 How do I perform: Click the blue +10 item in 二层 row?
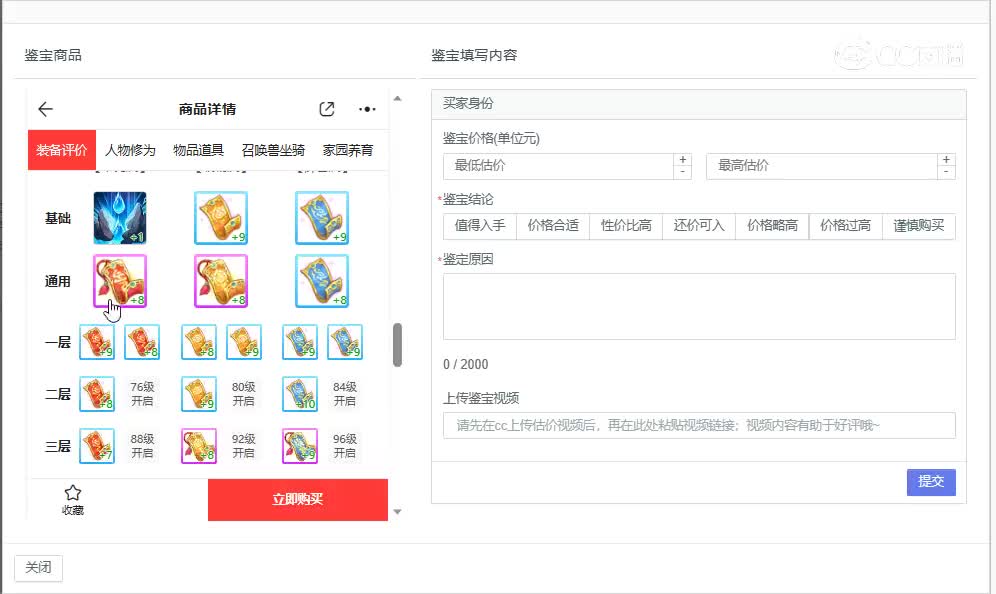click(299, 394)
